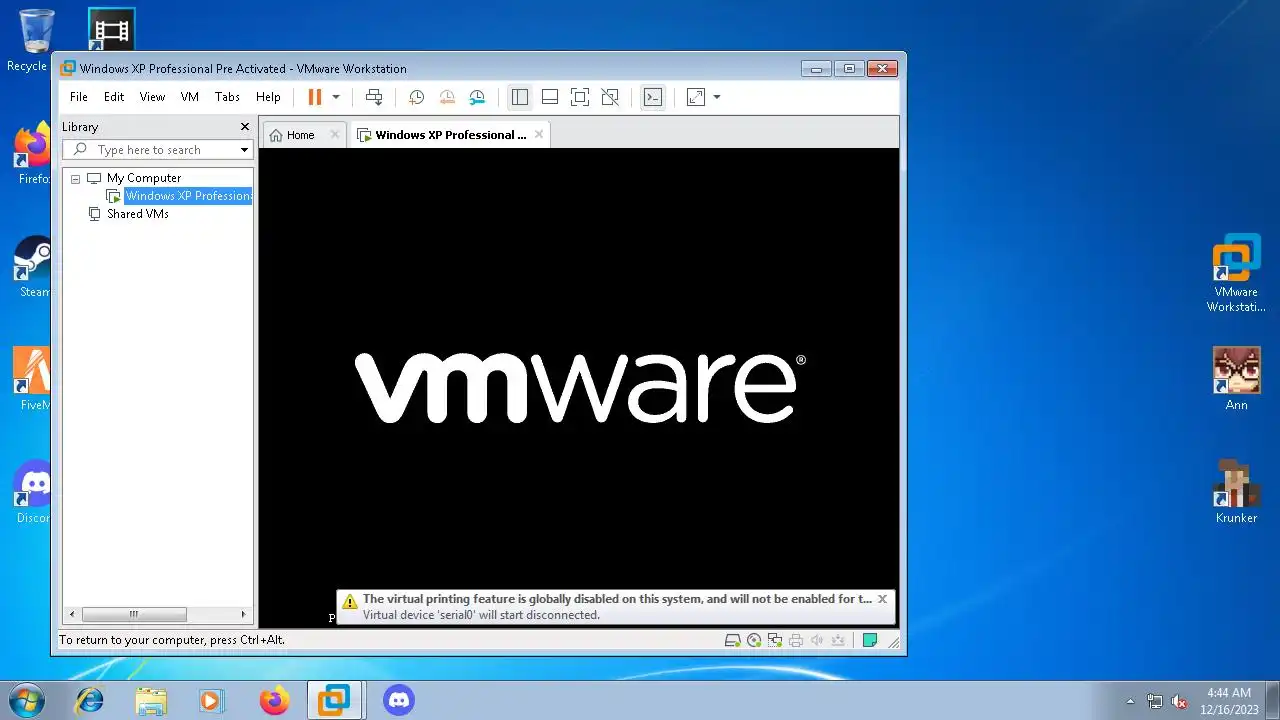
Task: Open the File menu
Action: tap(79, 97)
